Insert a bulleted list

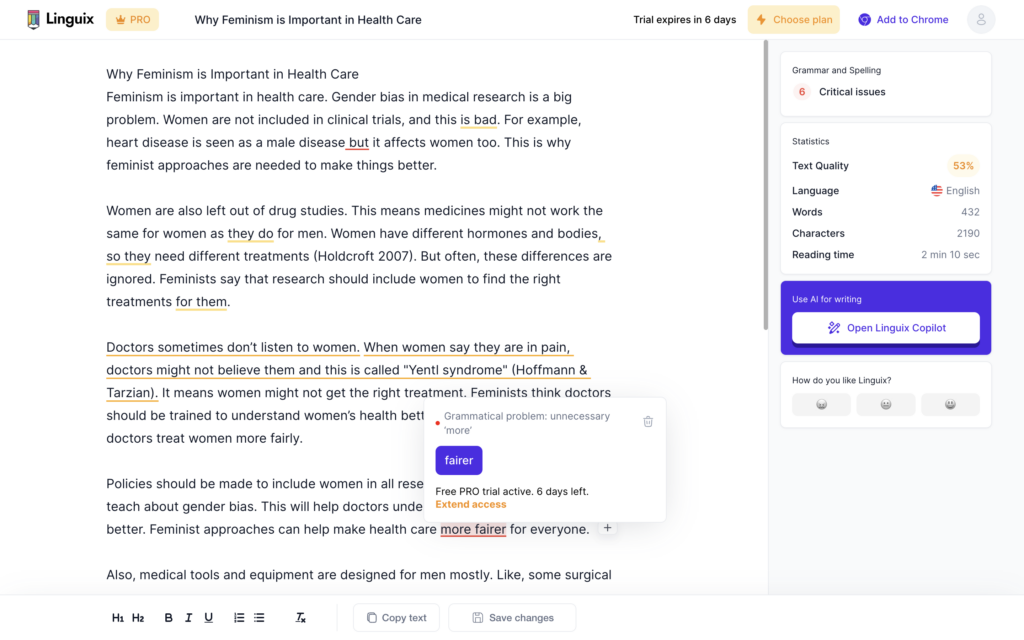click(x=258, y=617)
